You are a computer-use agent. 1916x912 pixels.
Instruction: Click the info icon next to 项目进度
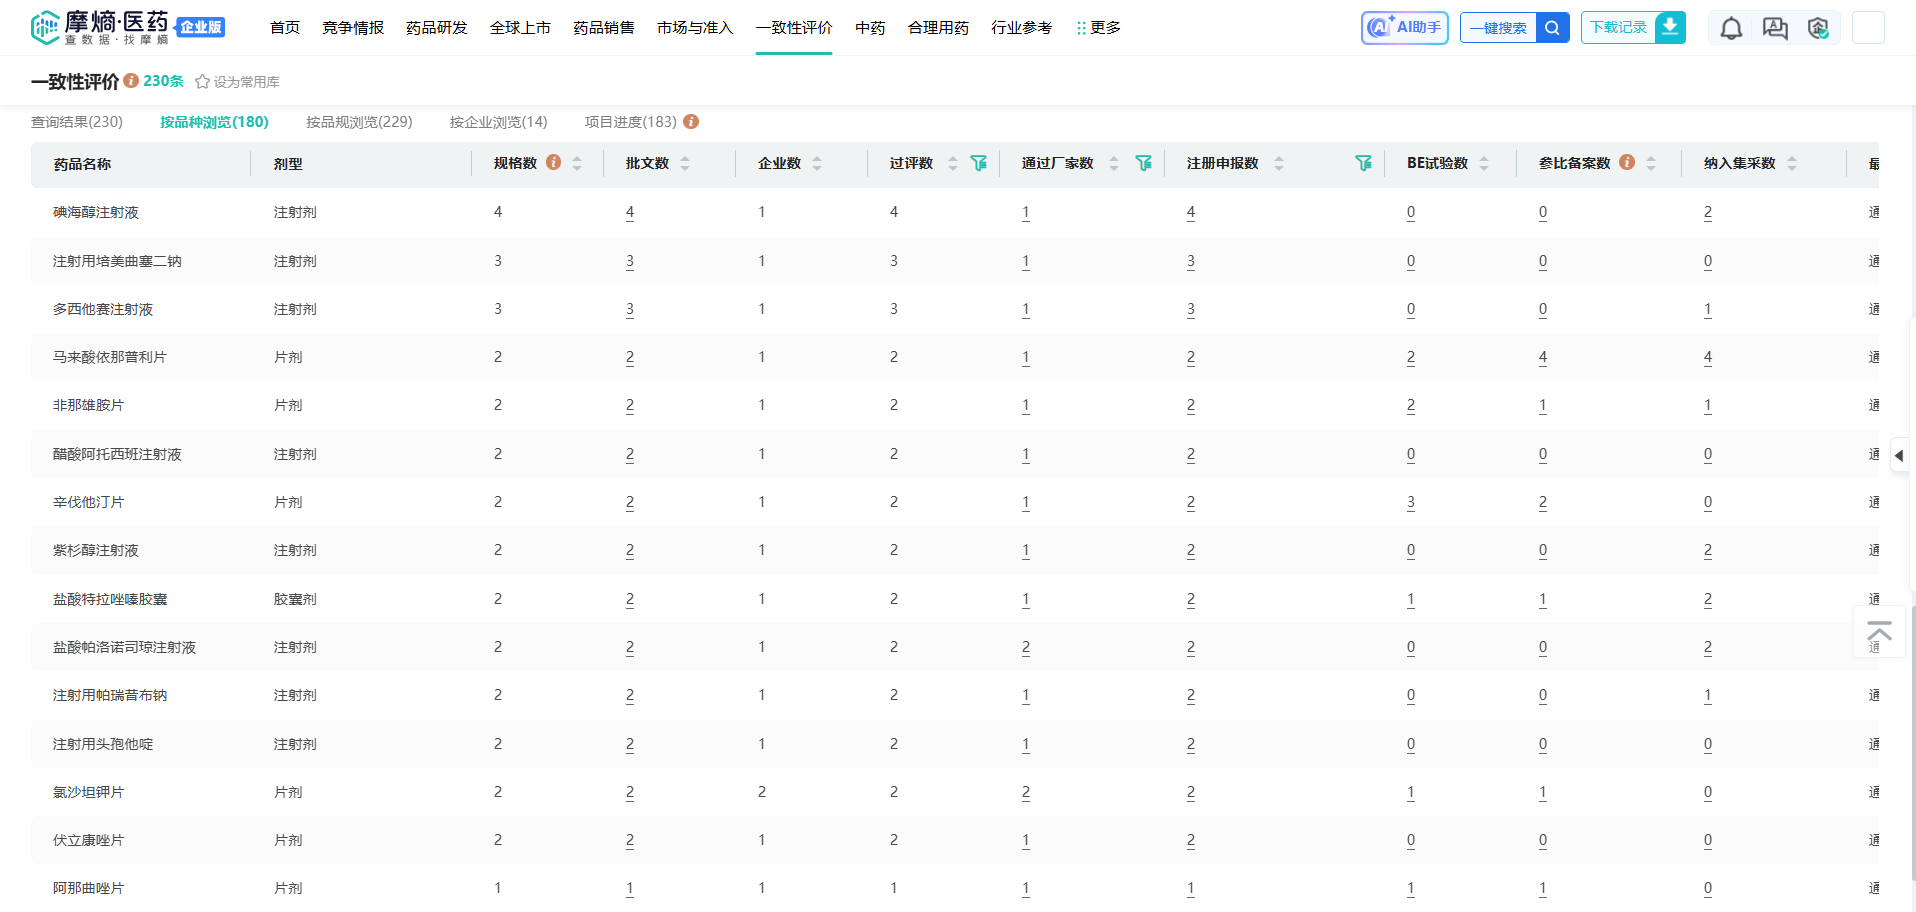(x=691, y=122)
